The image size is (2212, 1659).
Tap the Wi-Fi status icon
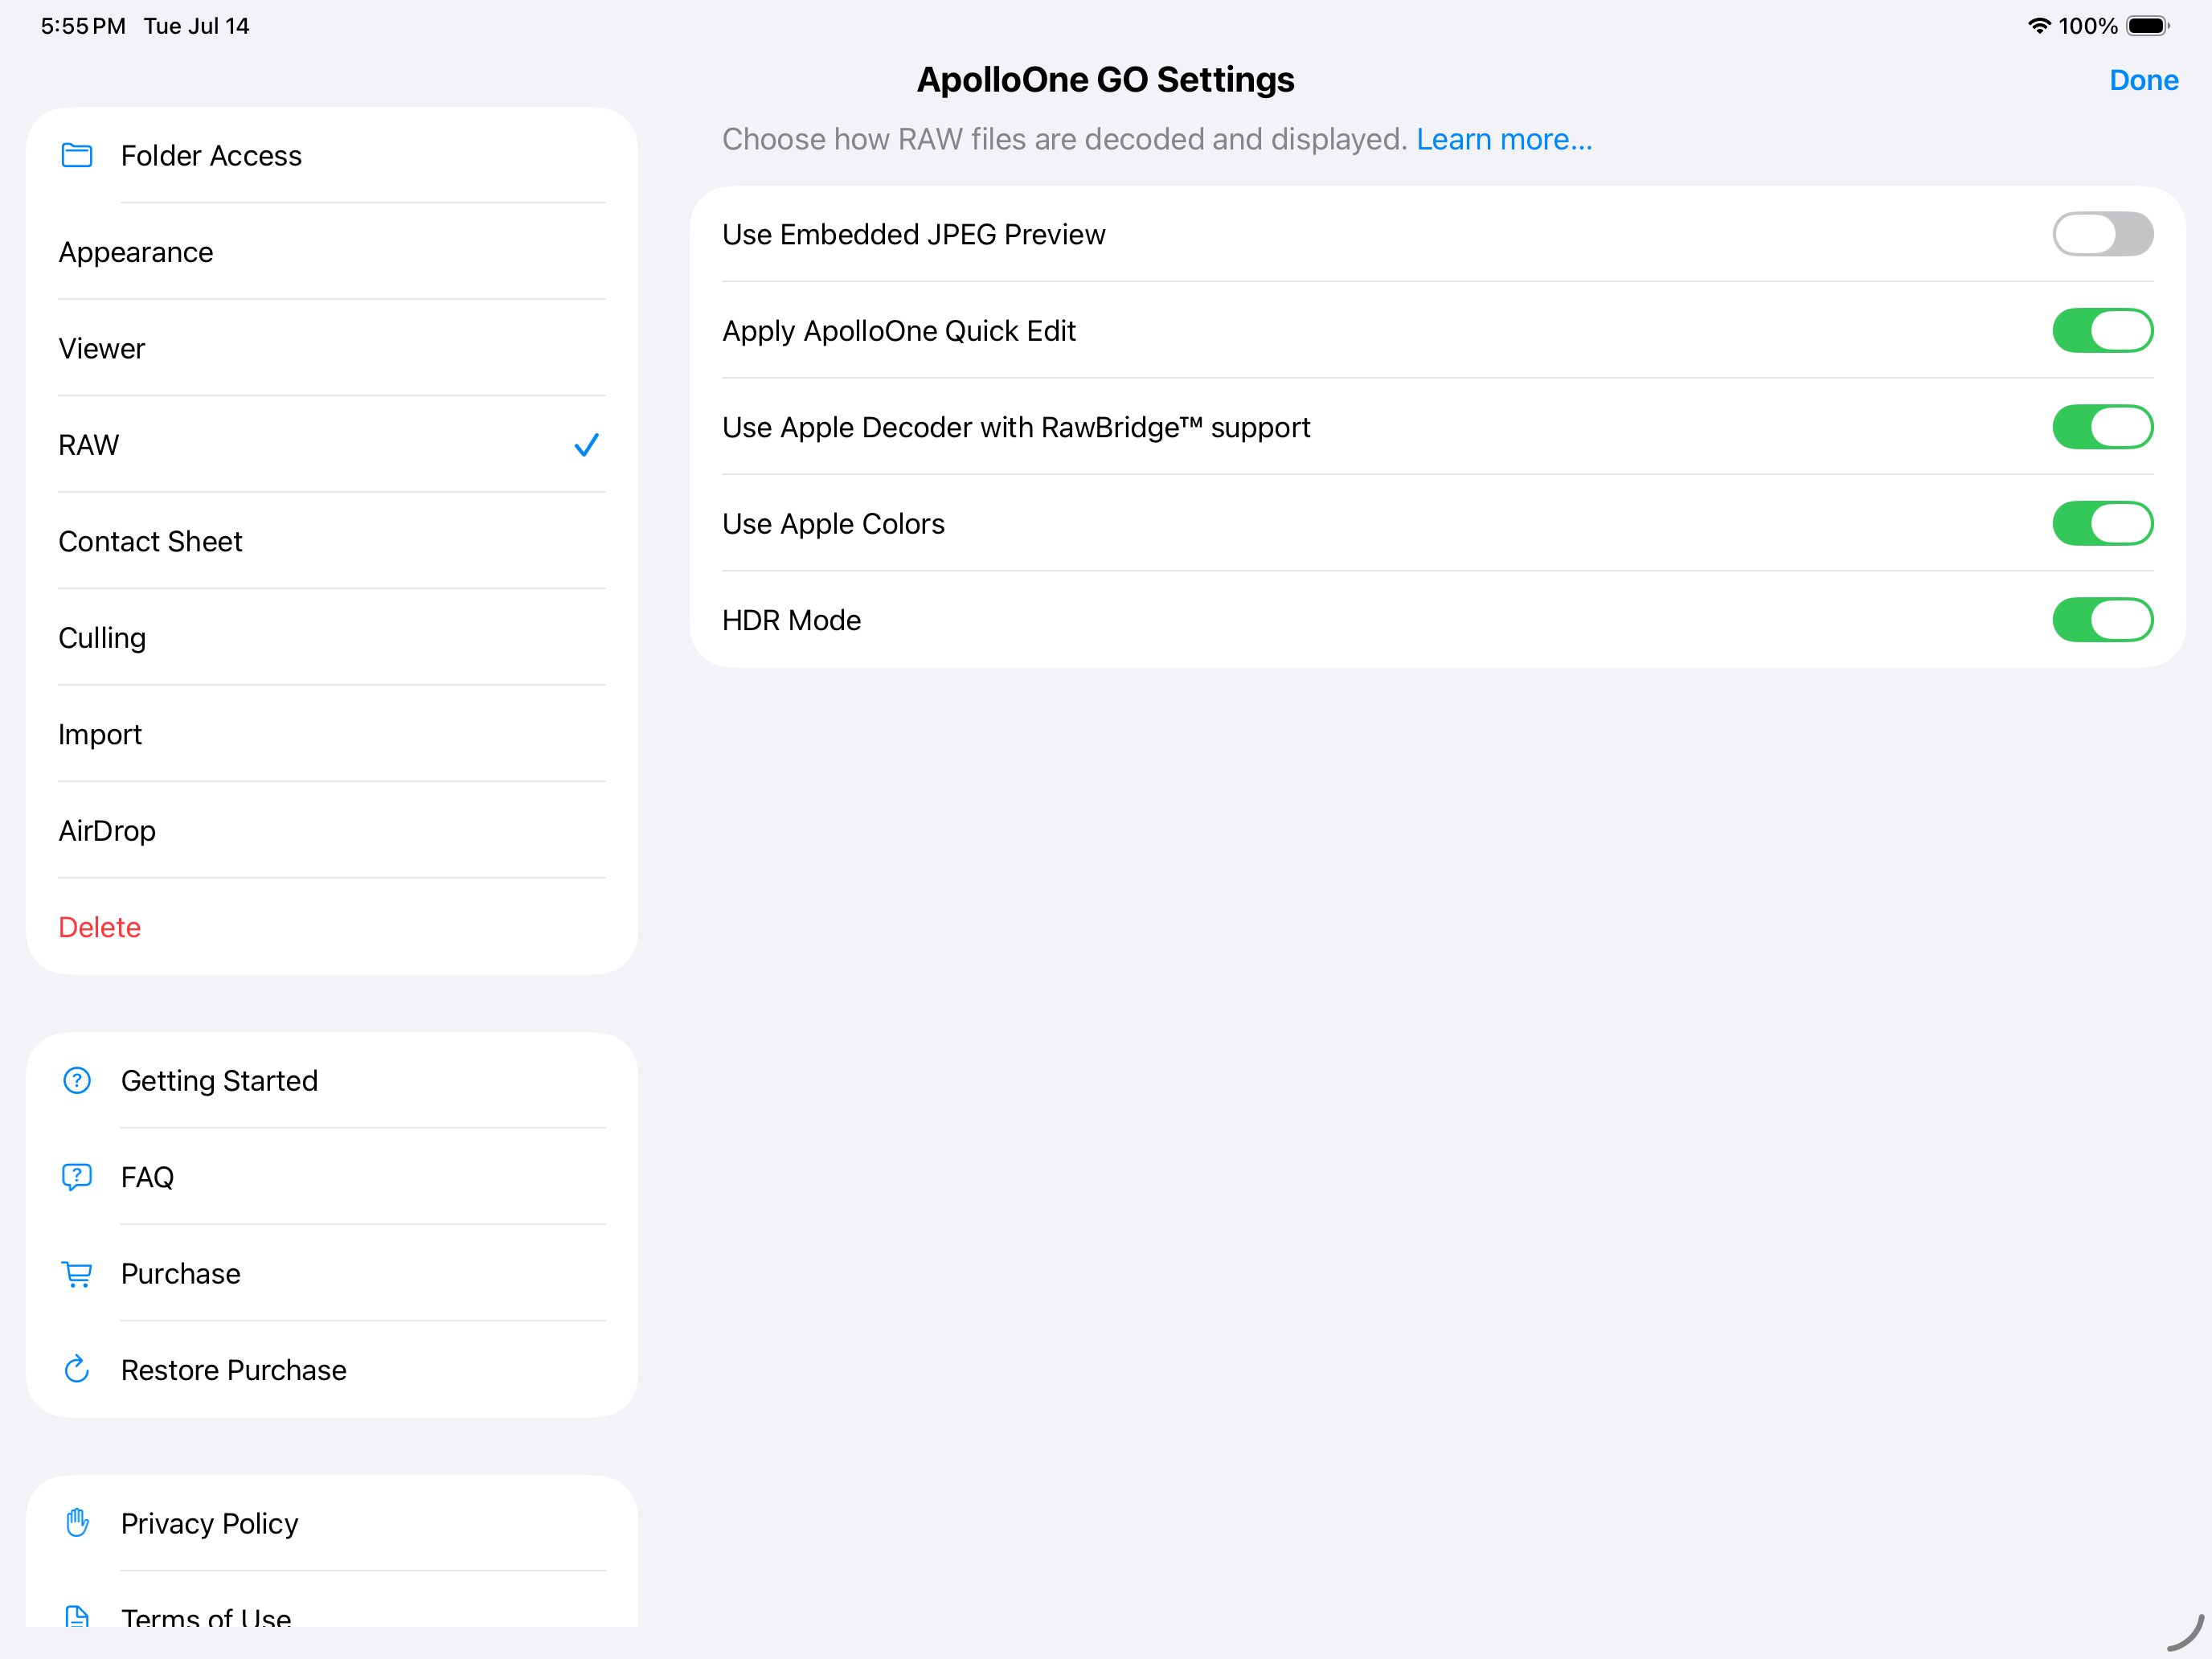[x=2039, y=26]
